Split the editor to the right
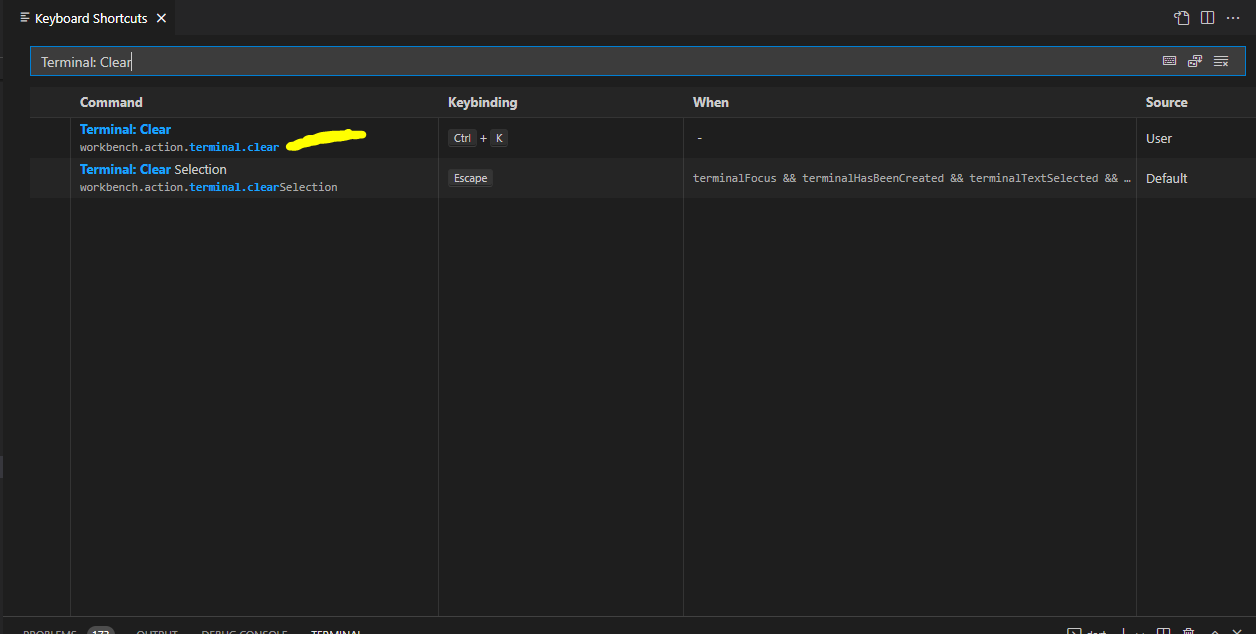 pos(1207,18)
